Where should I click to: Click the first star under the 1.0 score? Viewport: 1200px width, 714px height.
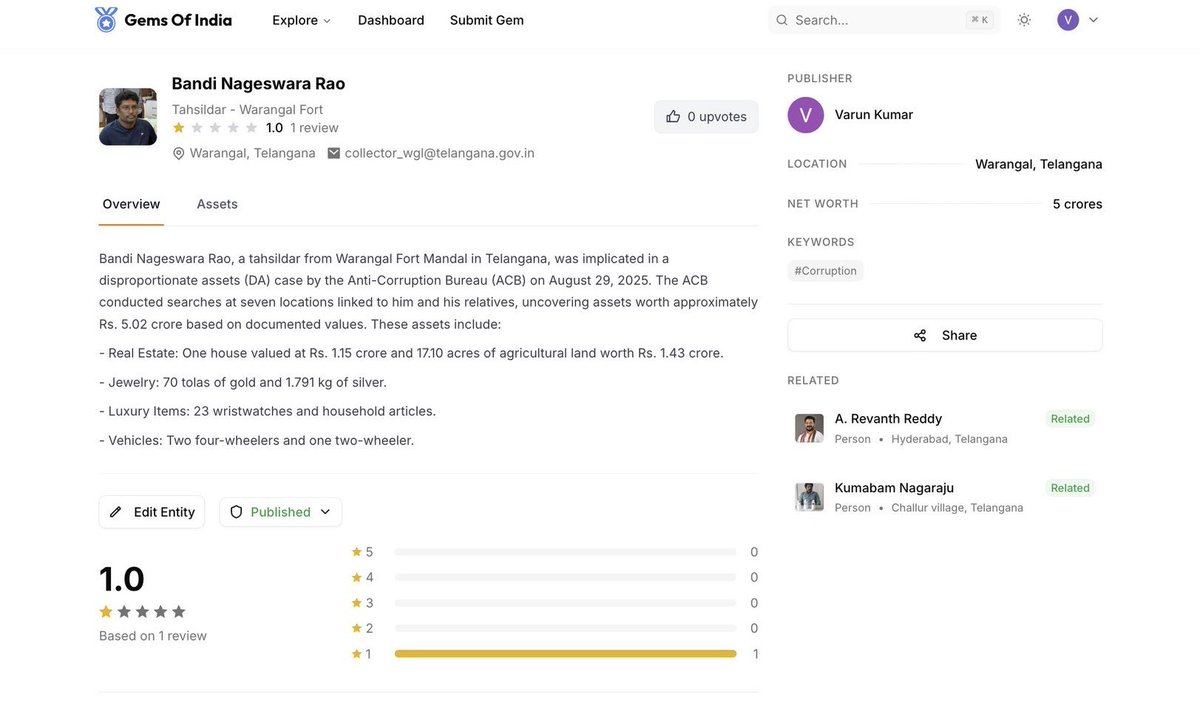[106, 611]
